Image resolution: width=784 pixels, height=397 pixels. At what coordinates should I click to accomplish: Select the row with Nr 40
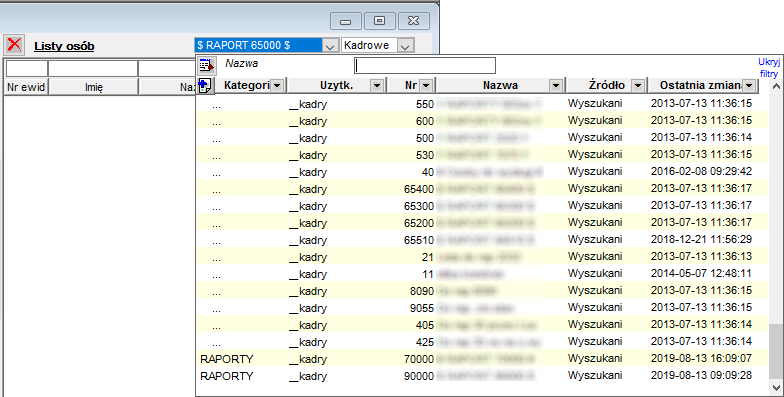point(482,172)
